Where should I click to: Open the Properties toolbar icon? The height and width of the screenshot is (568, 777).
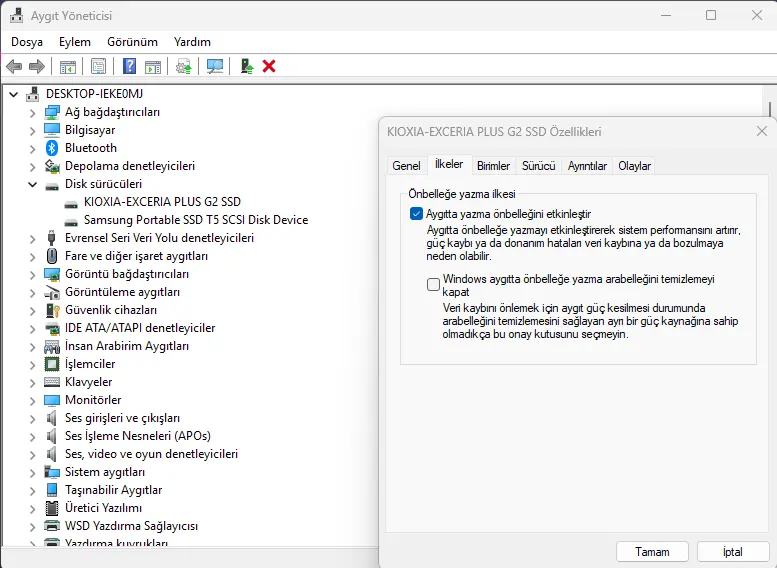pyautogui.click(x=98, y=66)
